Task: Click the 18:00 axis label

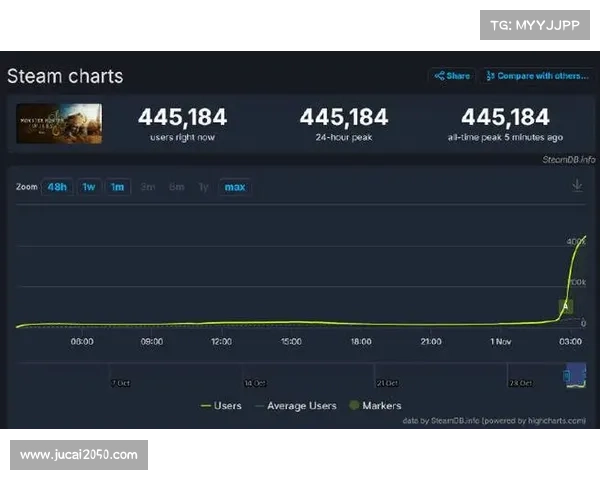Action: tap(361, 341)
